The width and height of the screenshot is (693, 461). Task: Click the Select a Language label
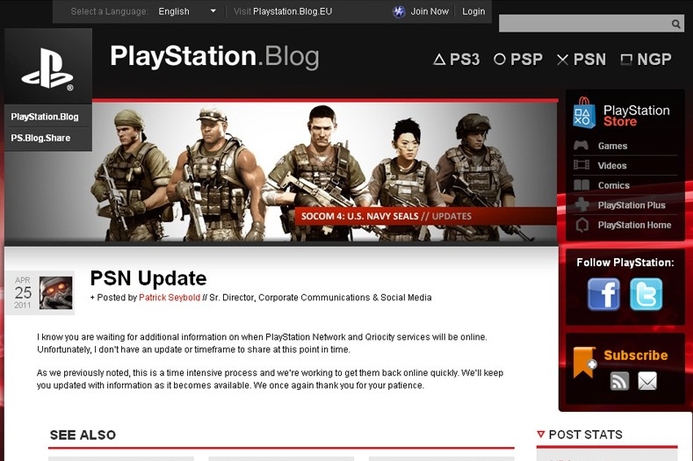(109, 11)
